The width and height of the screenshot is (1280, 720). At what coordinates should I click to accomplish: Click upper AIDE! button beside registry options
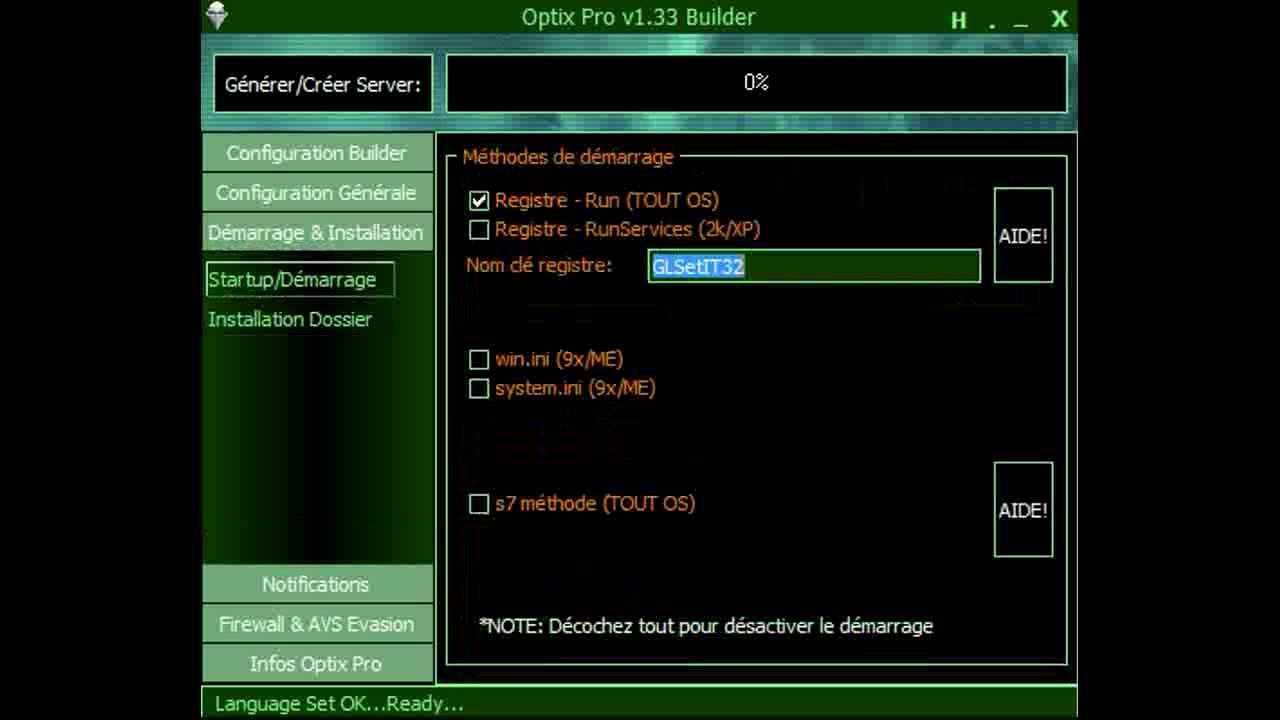pos(1023,235)
